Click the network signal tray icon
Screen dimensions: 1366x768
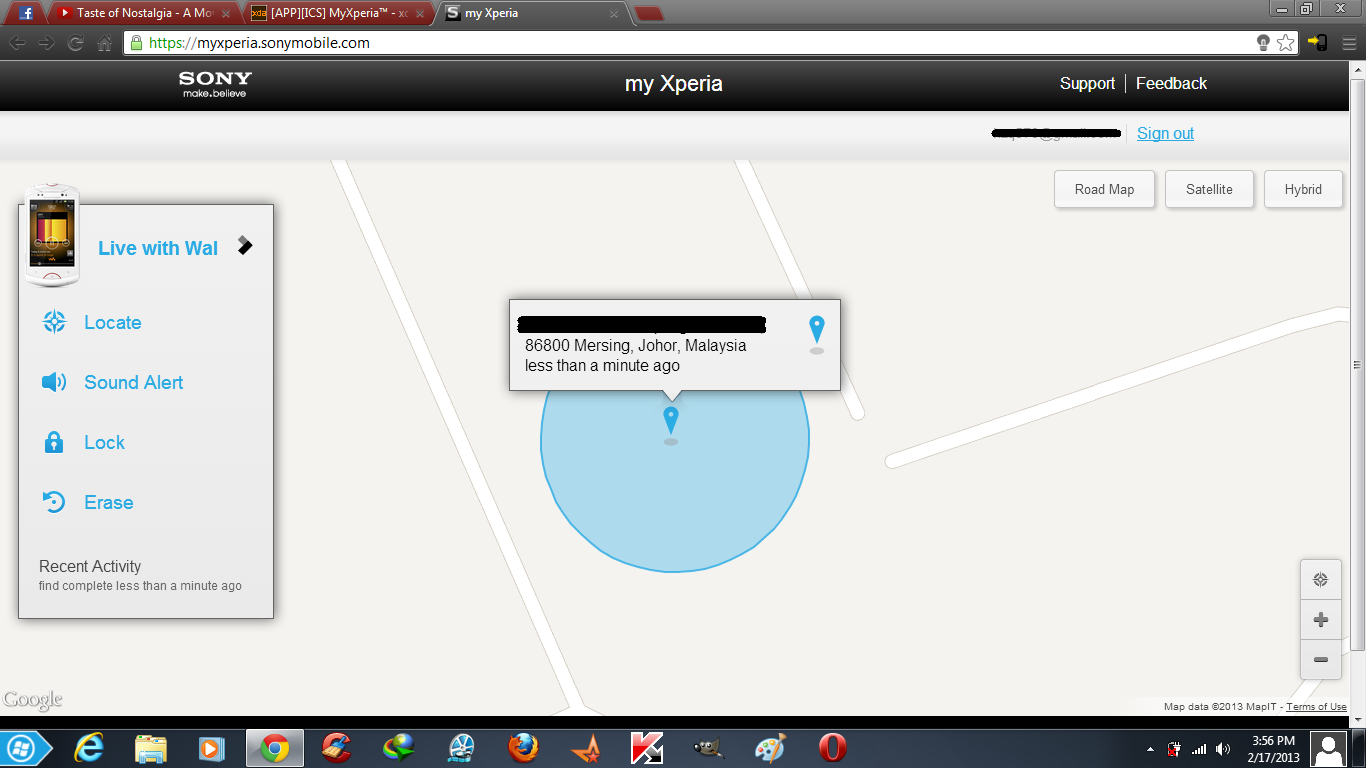pyautogui.click(x=1199, y=749)
